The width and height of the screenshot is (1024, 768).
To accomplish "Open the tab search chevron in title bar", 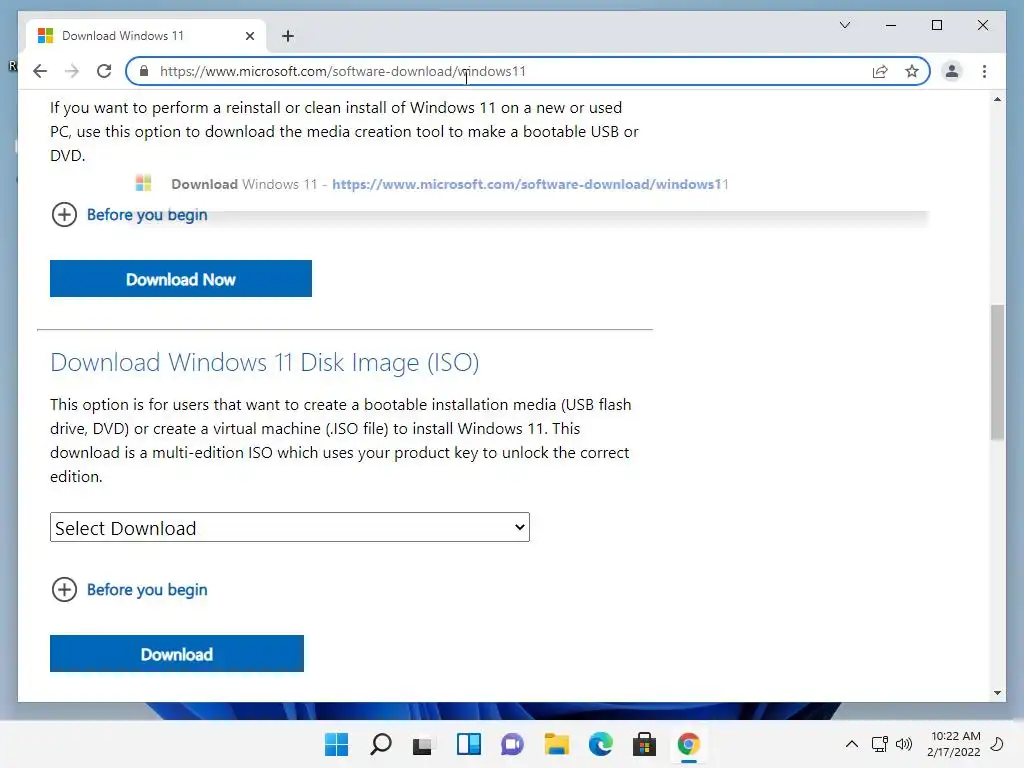I will tap(844, 25).
